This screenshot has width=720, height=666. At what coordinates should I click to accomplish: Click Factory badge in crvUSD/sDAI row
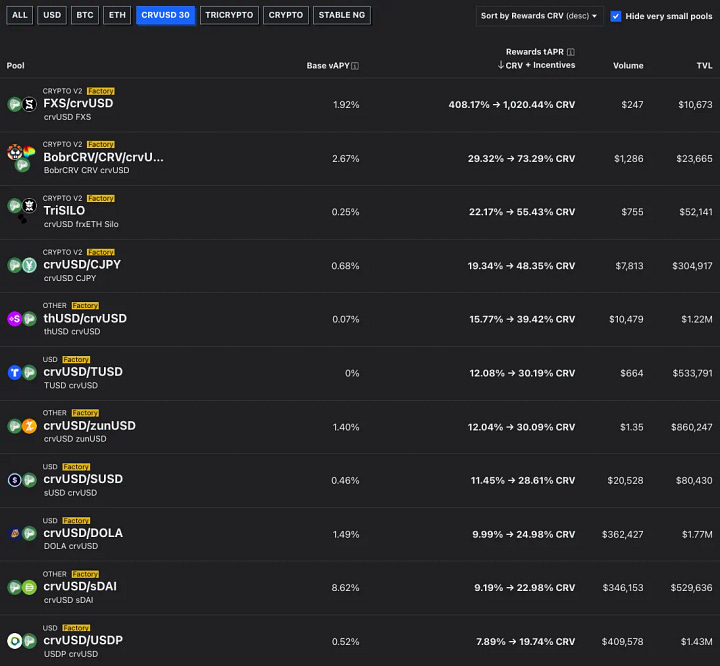click(85, 574)
